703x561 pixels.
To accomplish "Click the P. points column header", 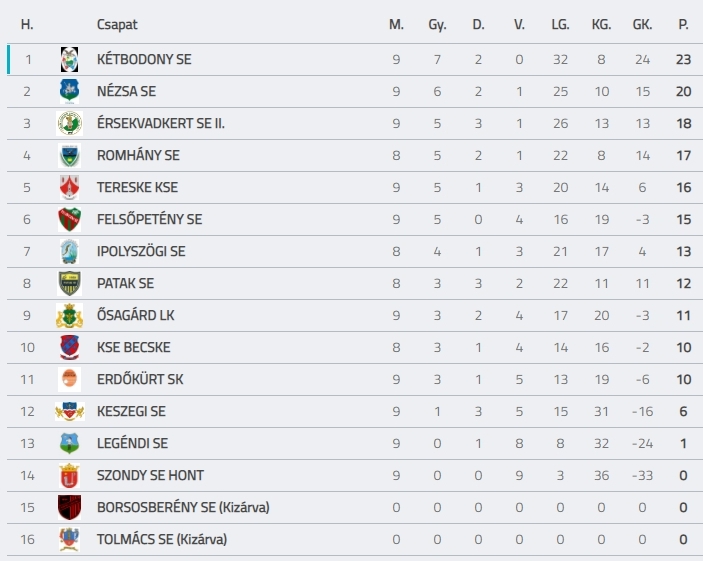I will click(x=683, y=24).
